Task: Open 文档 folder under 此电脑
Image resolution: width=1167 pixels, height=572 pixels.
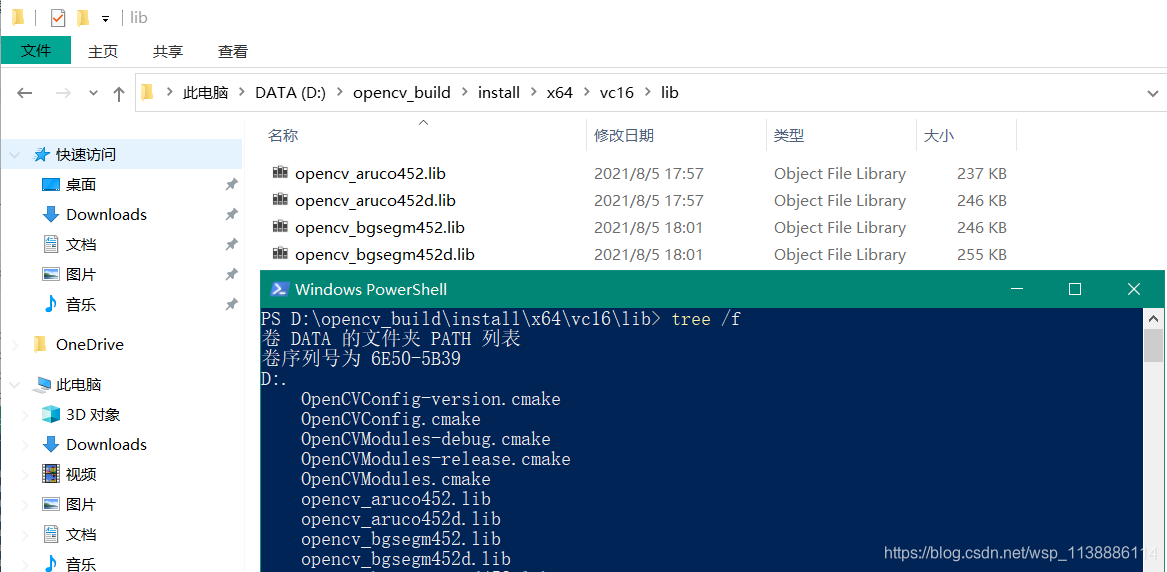Action: (x=80, y=534)
